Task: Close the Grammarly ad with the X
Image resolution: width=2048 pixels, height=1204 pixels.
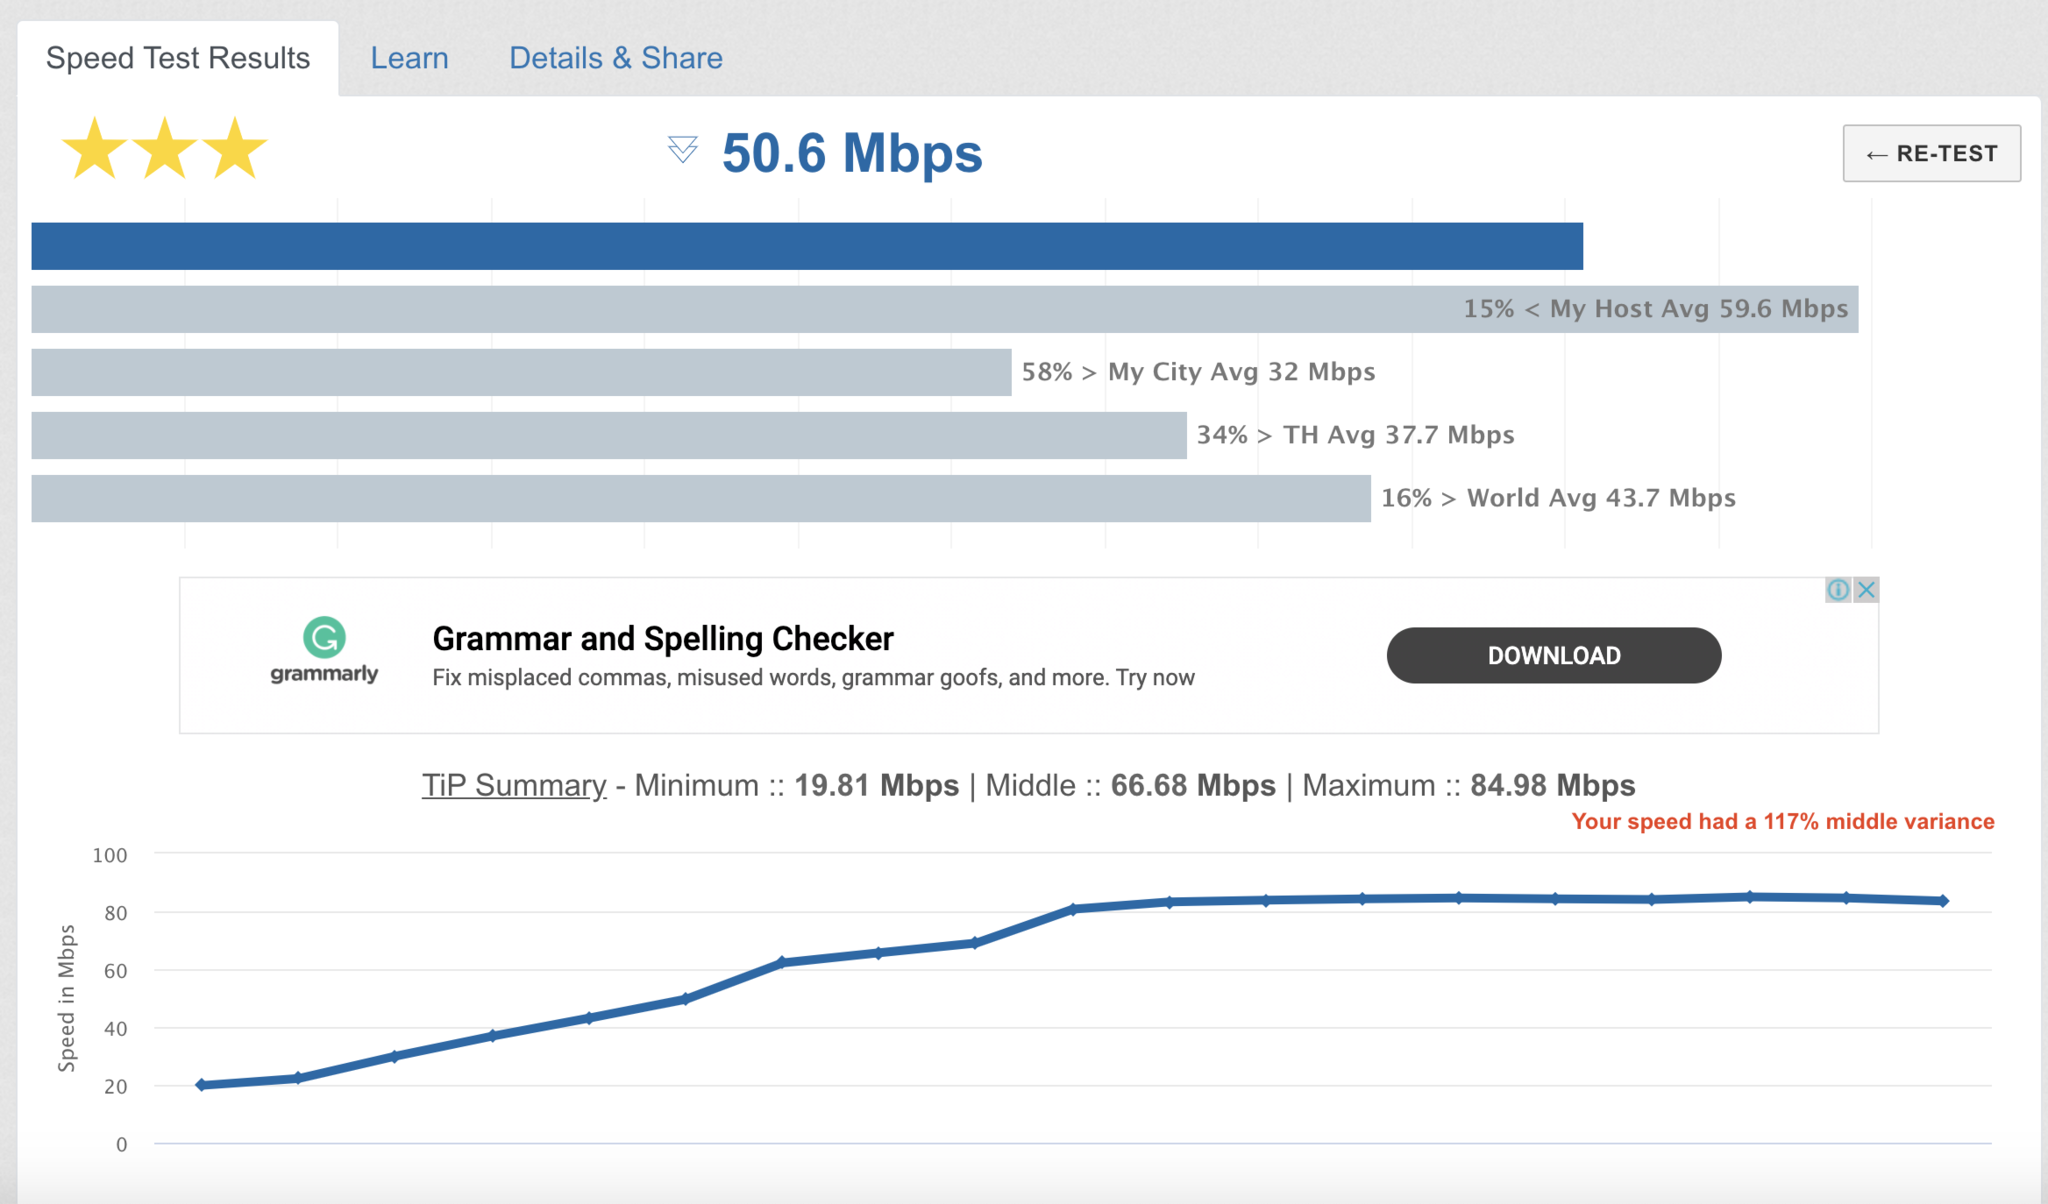Action: [x=1866, y=590]
